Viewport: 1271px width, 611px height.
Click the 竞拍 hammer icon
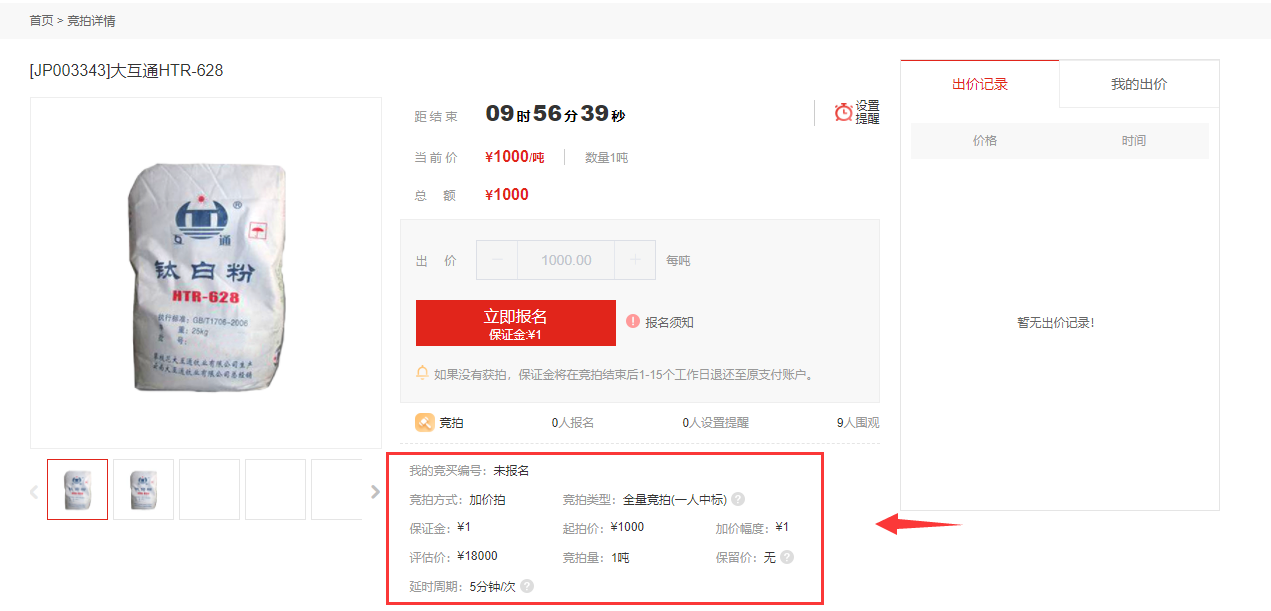(424, 423)
